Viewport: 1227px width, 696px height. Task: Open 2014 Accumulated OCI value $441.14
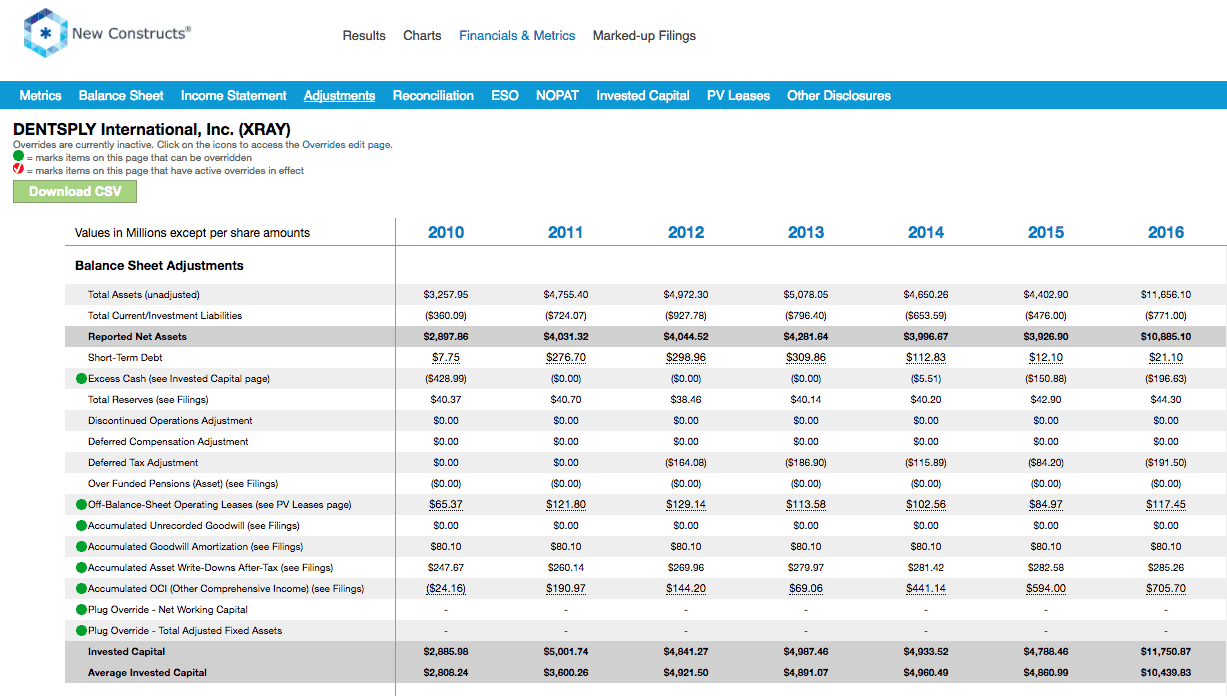pos(926,589)
